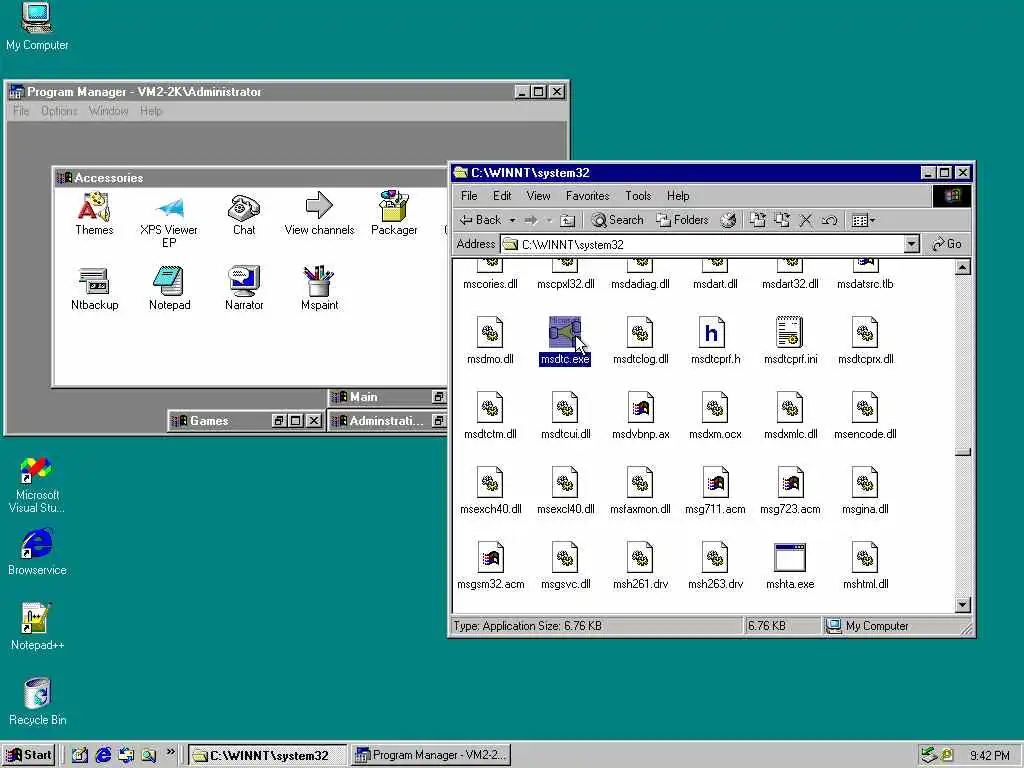Viewport: 1024px width, 768px height.
Task: Click the History toolbar icon in Explorer
Action: tap(728, 221)
